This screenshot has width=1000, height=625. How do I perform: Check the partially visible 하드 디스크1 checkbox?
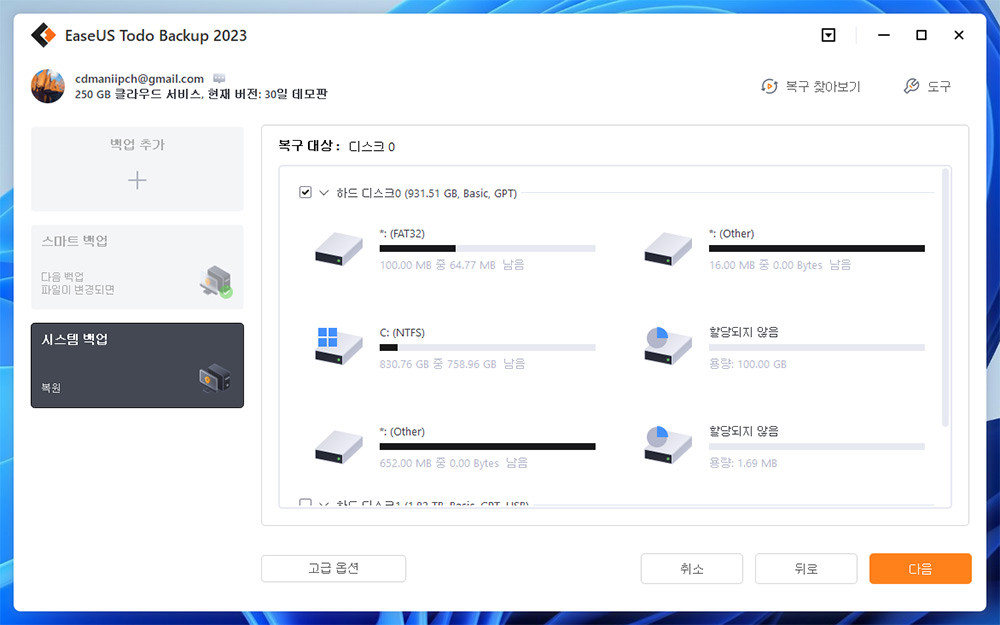pyautogui.click(x=305, y=503)
